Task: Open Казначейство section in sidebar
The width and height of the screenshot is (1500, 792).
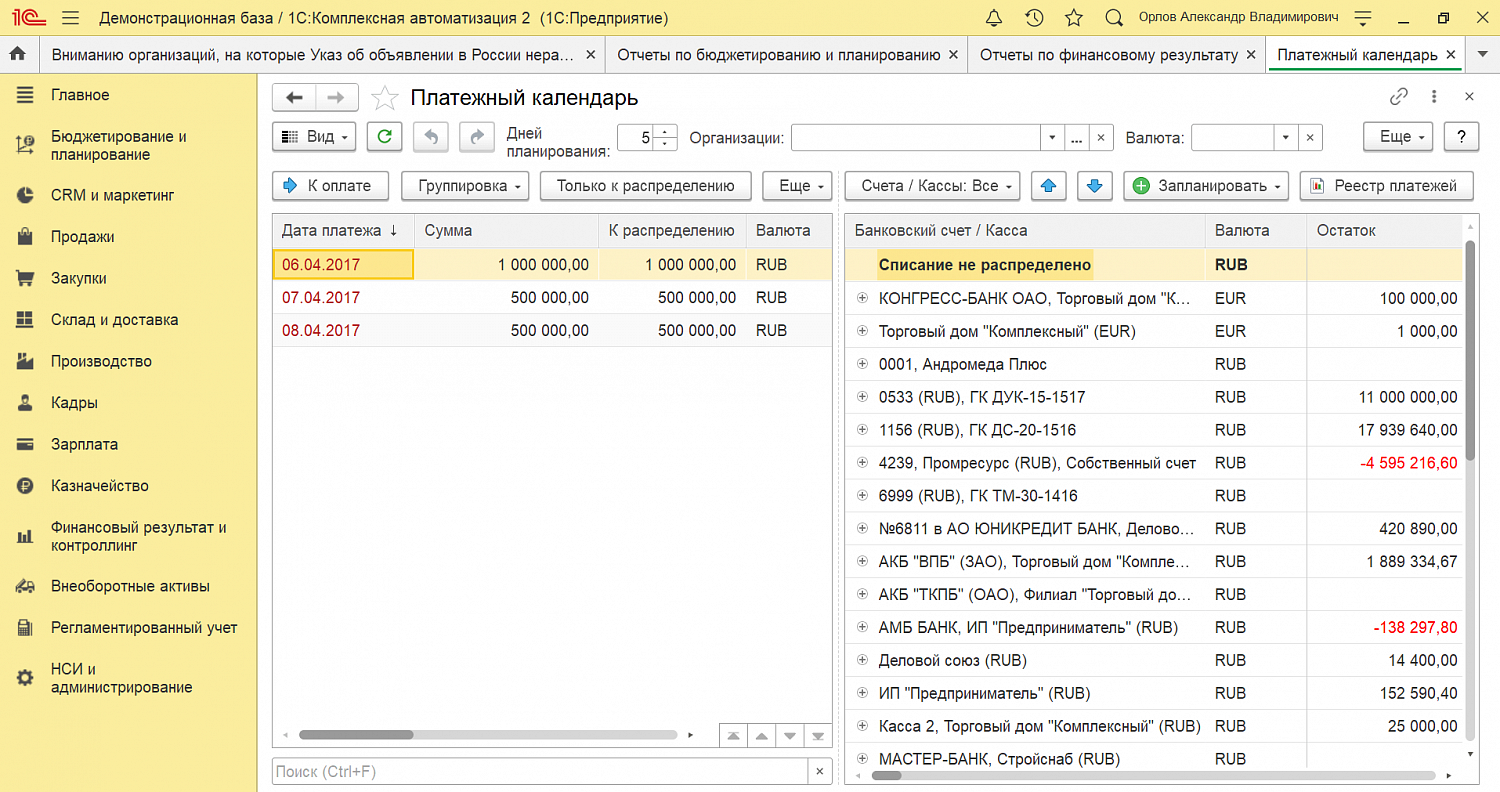Action: pos(100,486)
